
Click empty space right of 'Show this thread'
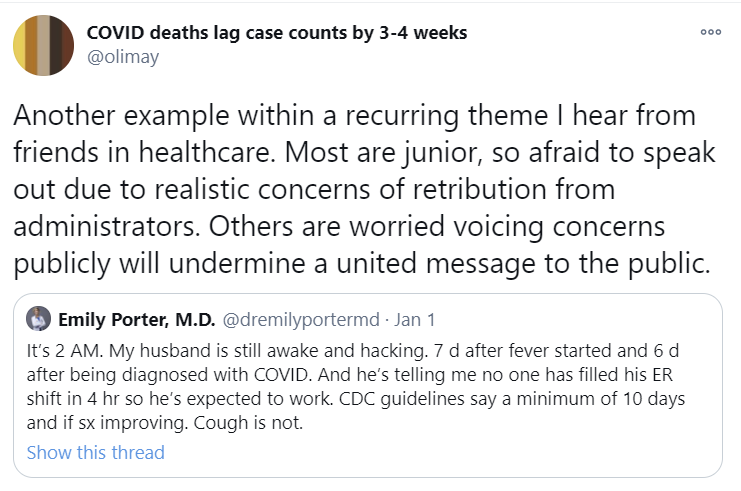[450, 452]
